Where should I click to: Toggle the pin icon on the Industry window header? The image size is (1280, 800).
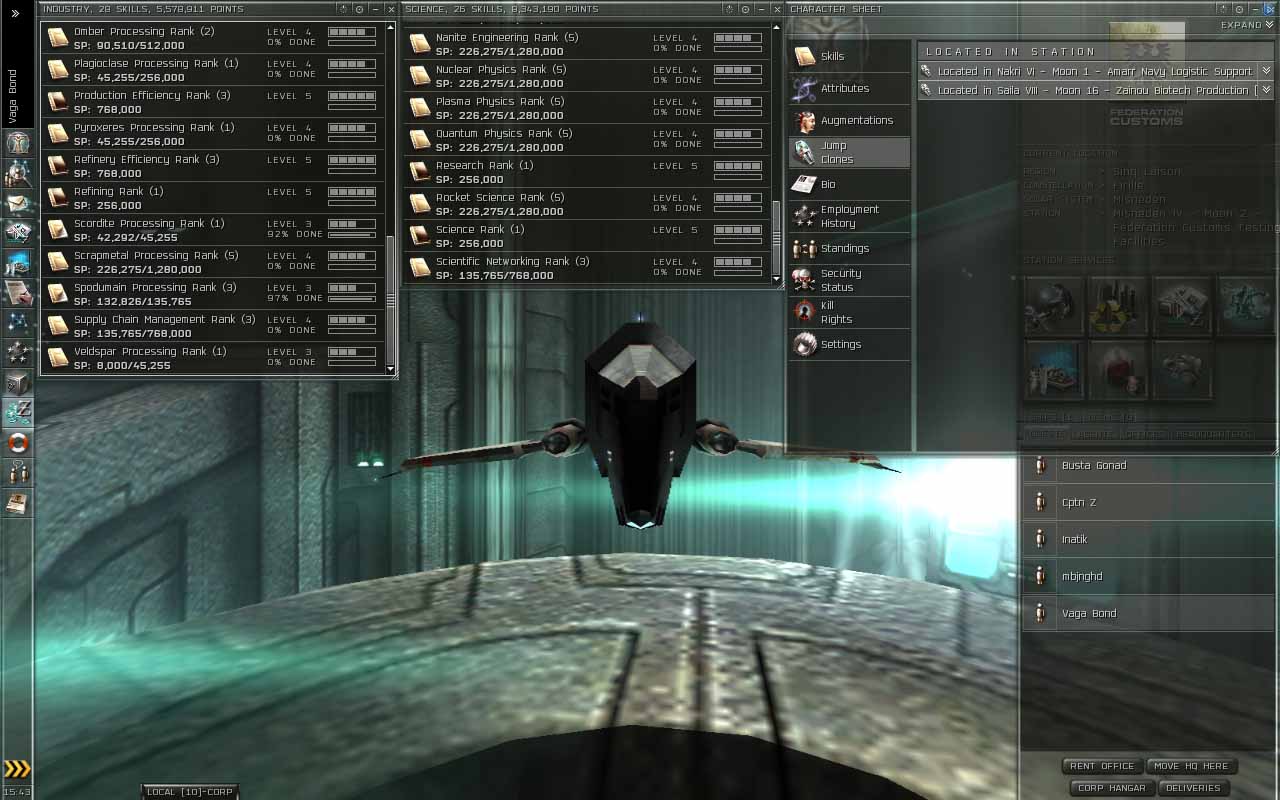tap(345, 9)
